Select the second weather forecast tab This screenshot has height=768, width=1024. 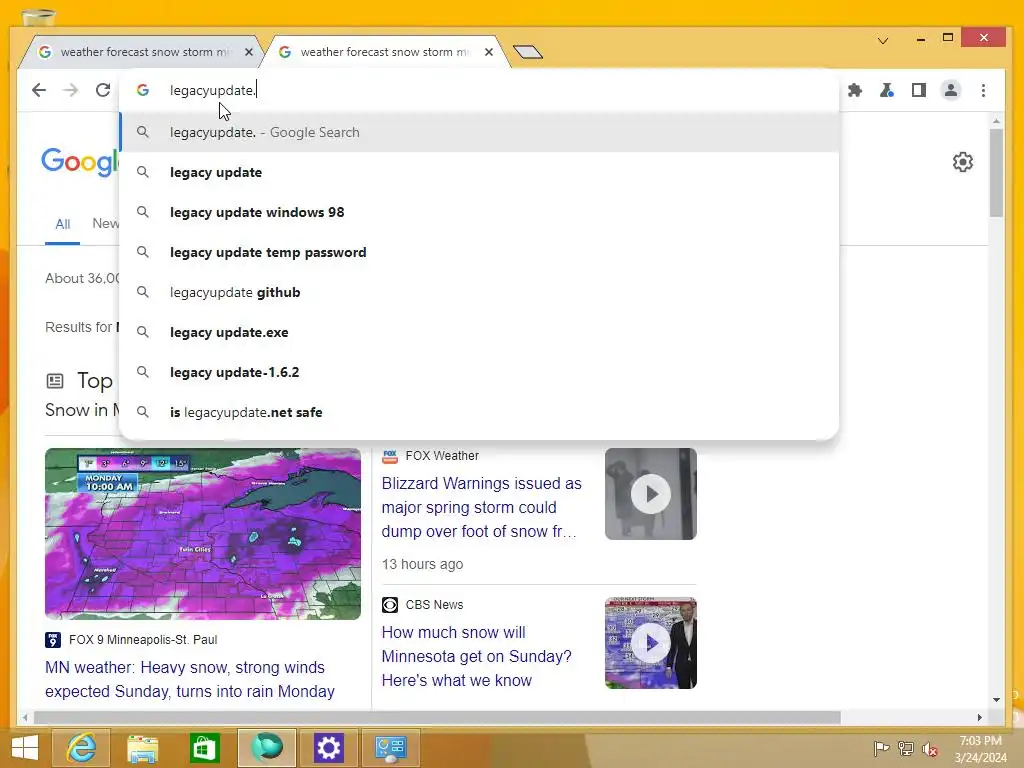[385, 52]
